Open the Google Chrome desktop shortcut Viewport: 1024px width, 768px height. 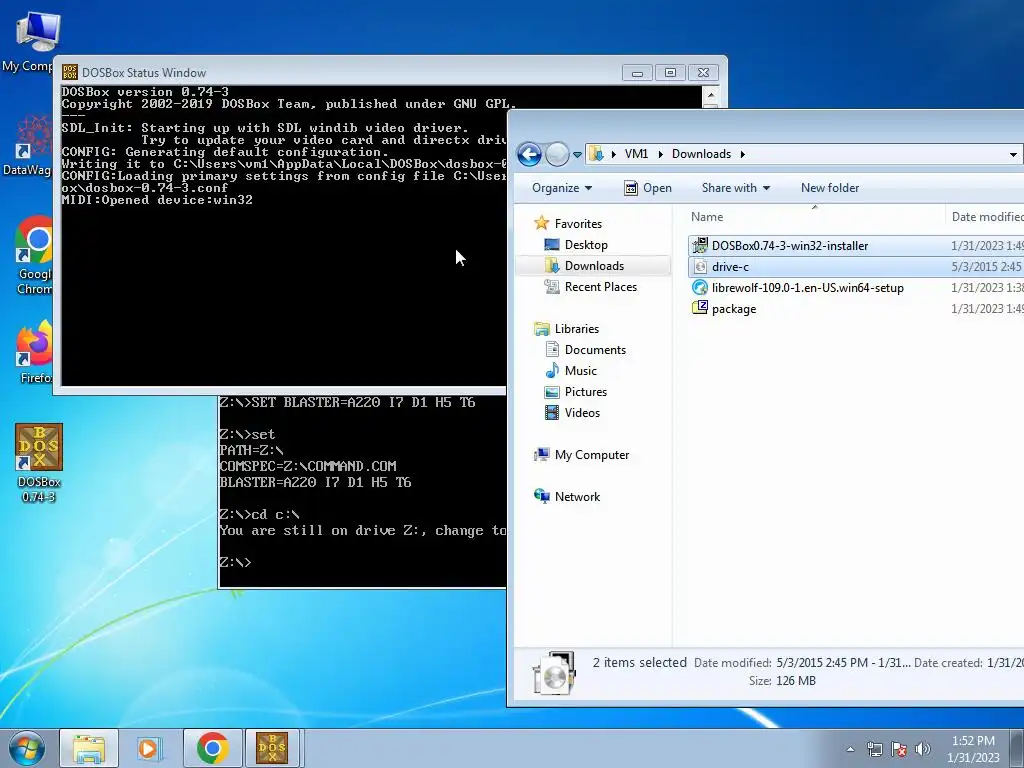33,256
